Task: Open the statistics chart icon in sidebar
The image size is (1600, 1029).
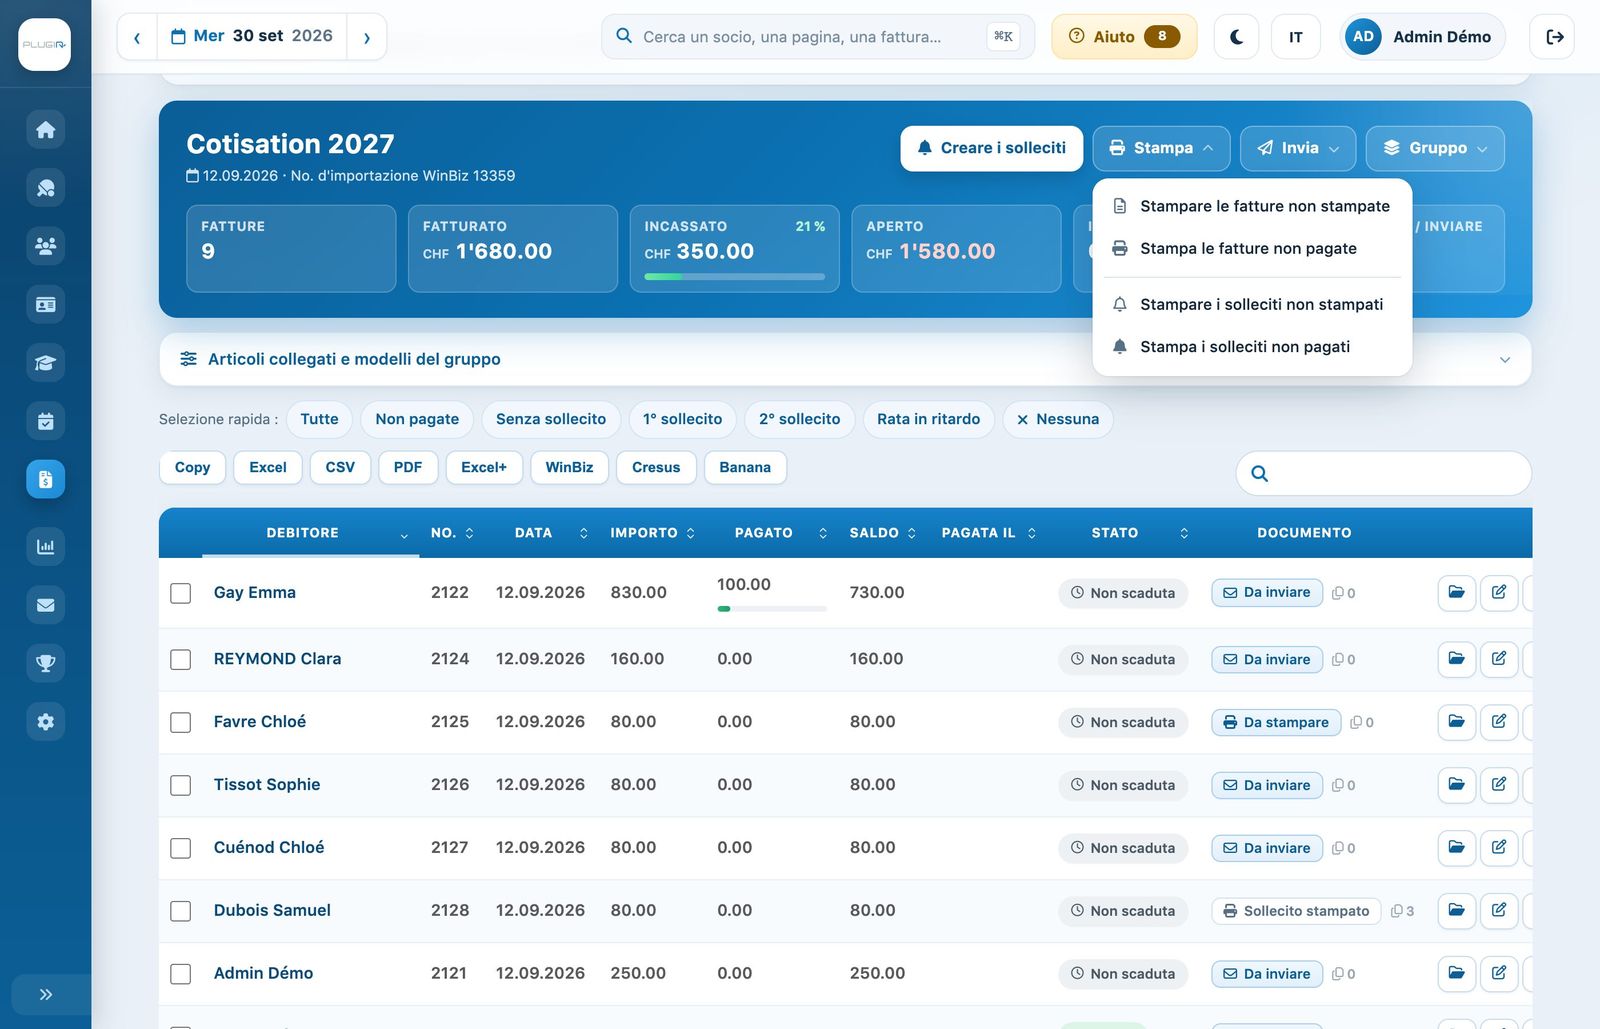Action: (45, 547)
